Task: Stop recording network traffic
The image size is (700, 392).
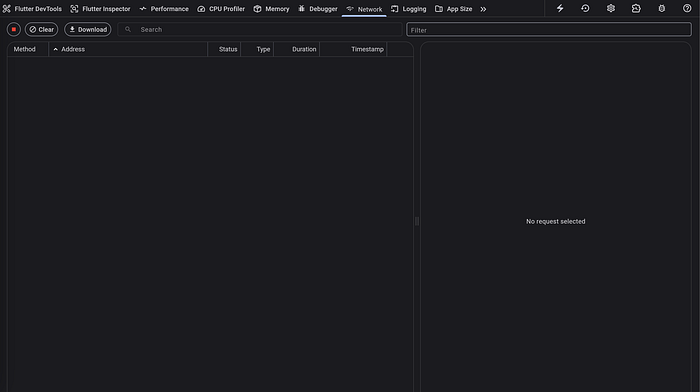Action: click(14, 29)
